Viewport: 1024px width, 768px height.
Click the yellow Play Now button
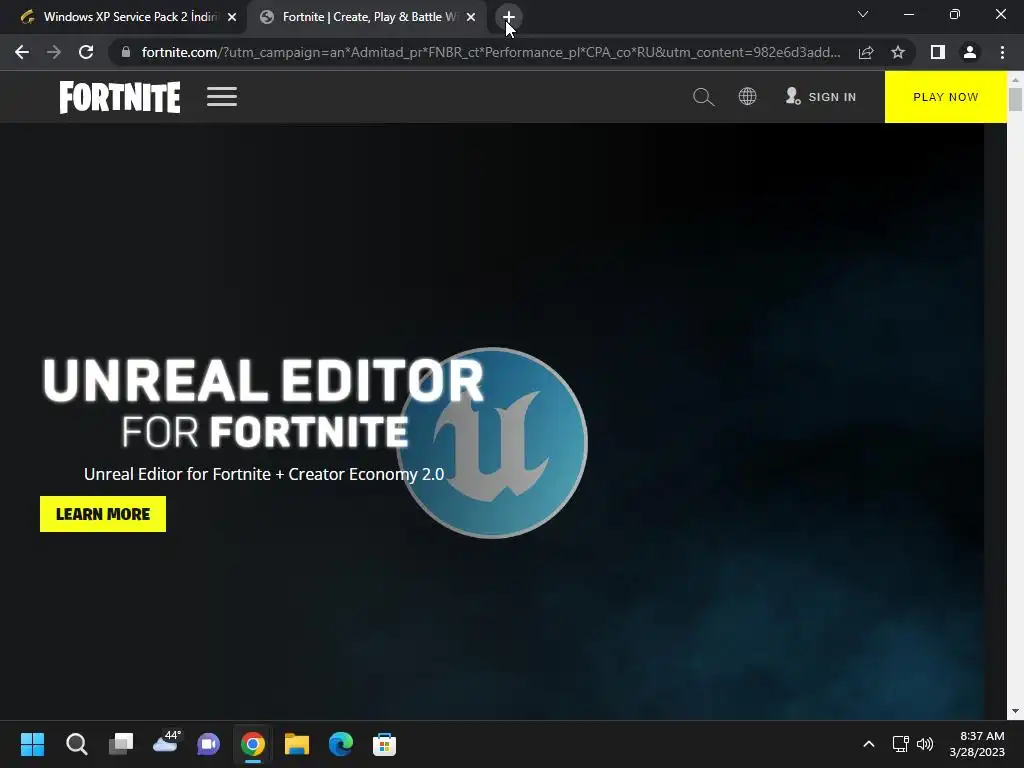point(946,97)
